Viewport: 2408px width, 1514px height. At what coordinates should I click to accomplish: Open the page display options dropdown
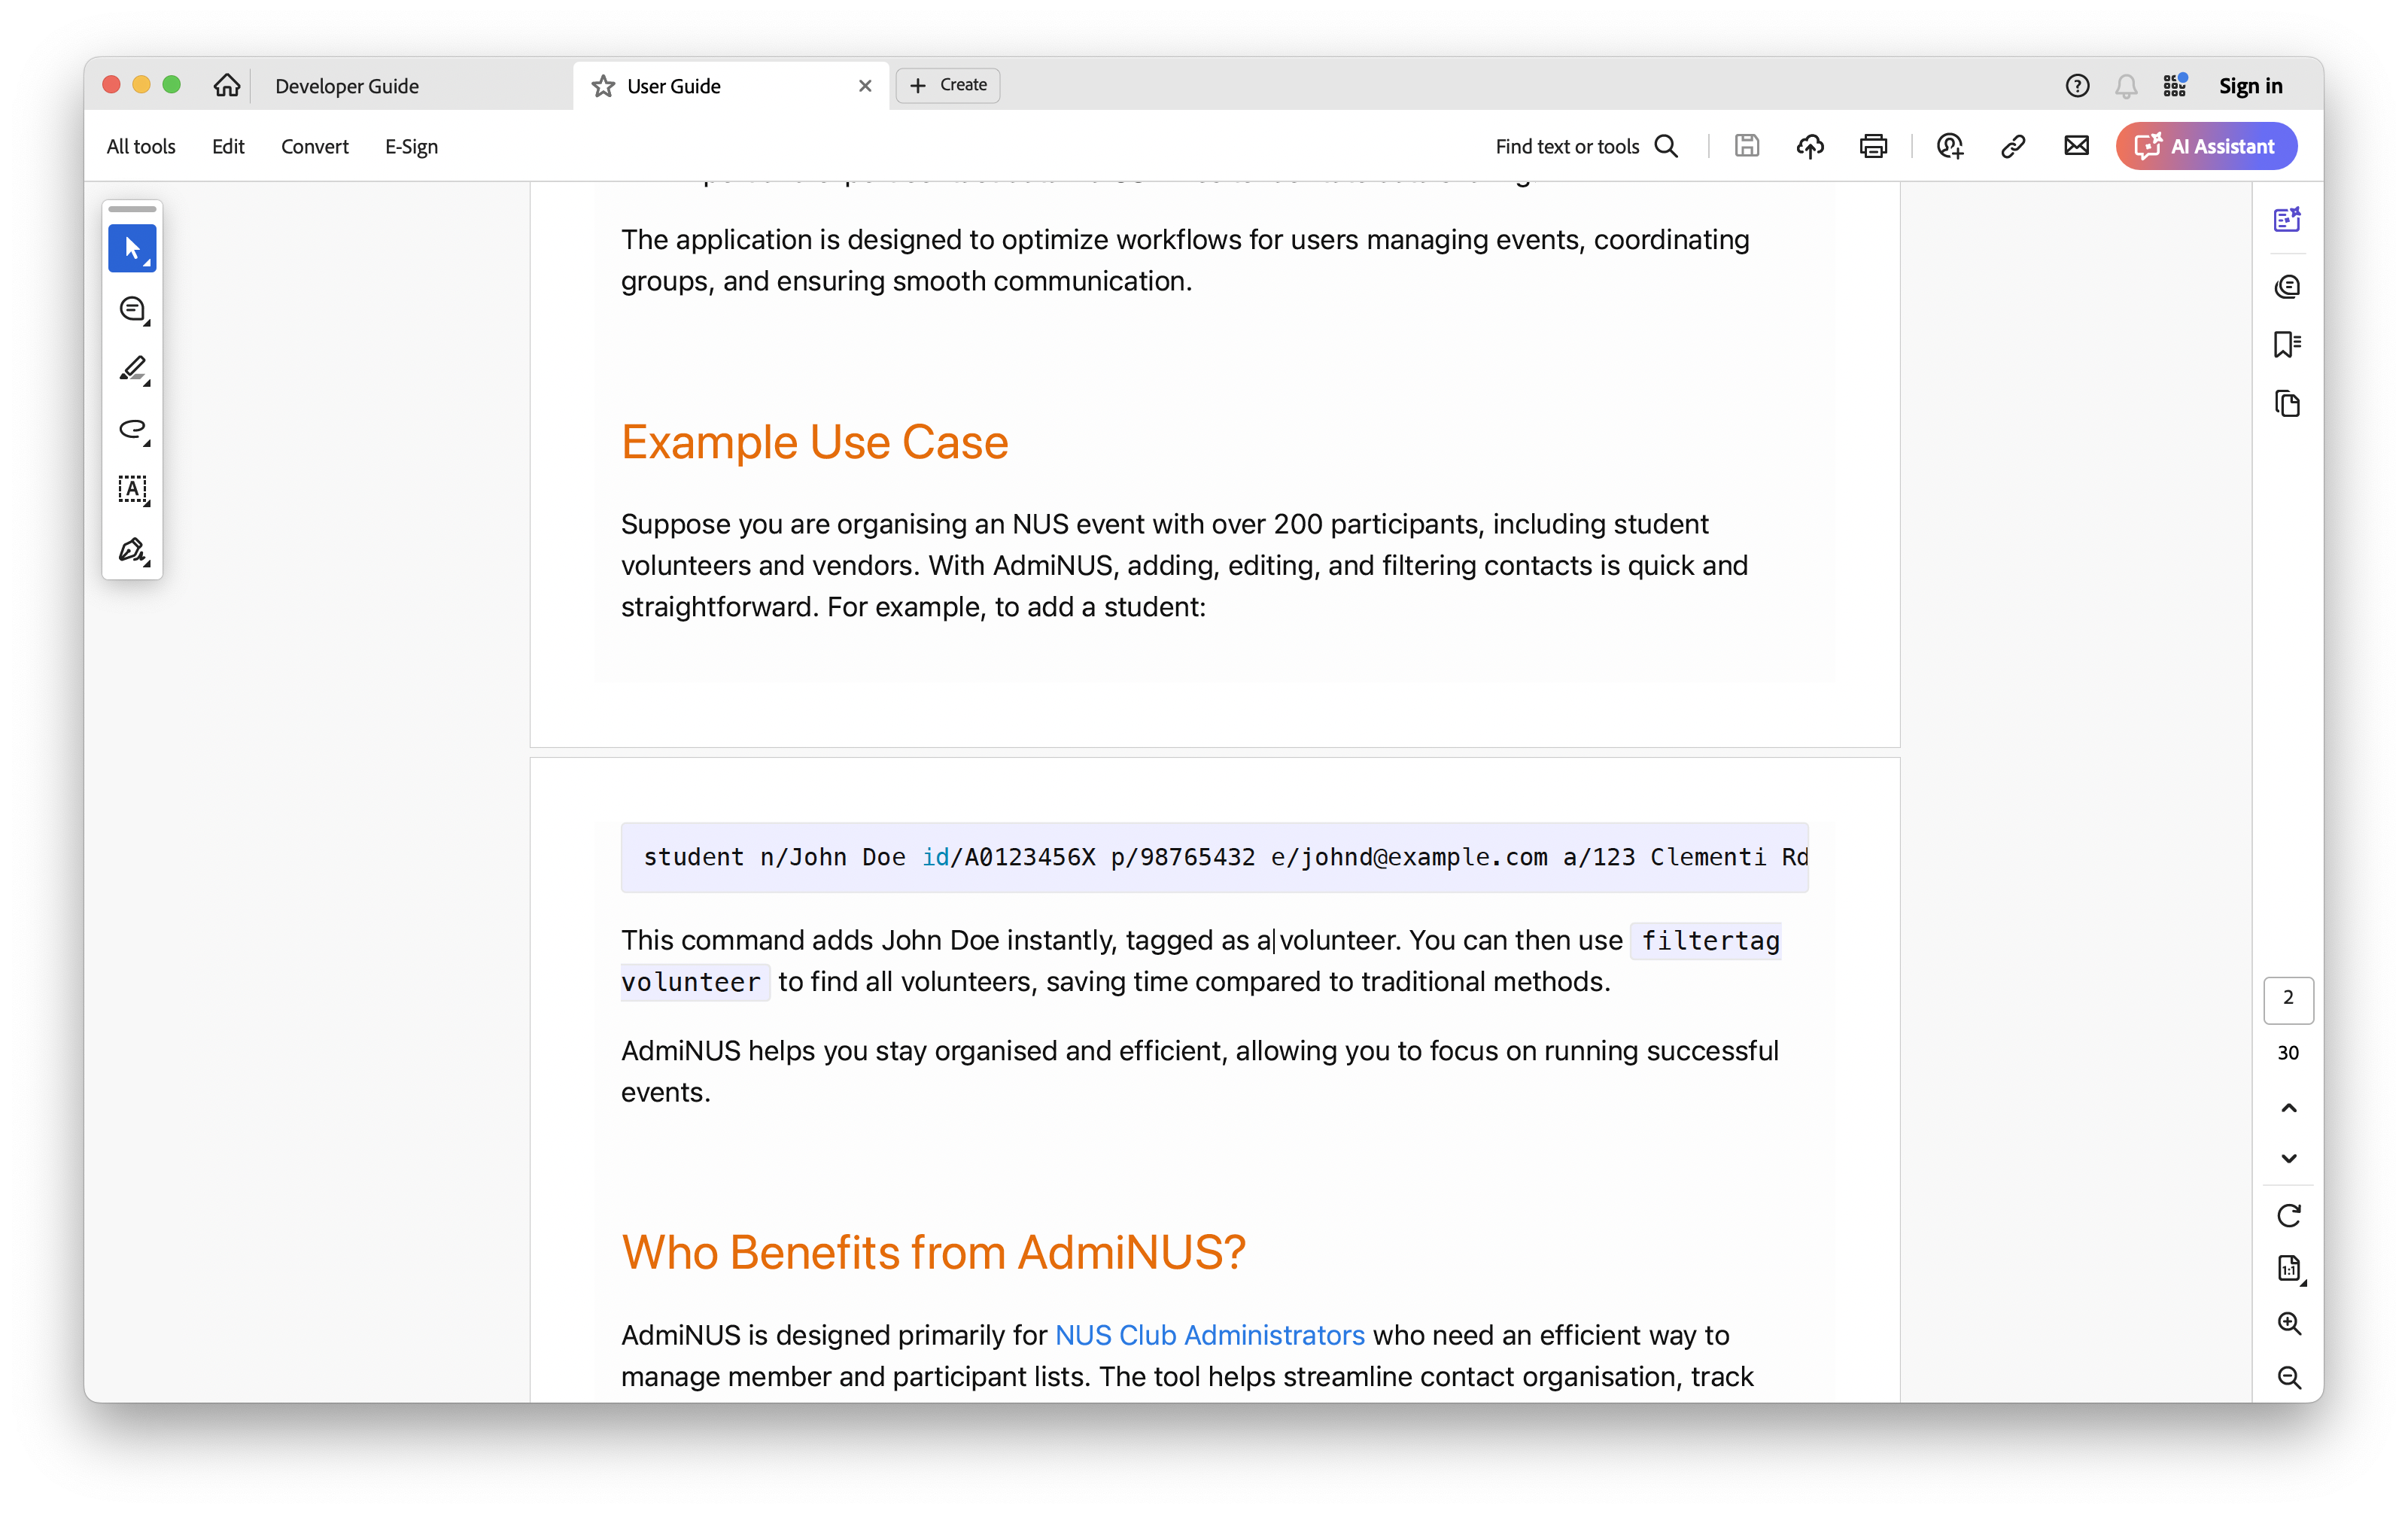pos(2288,1268)
